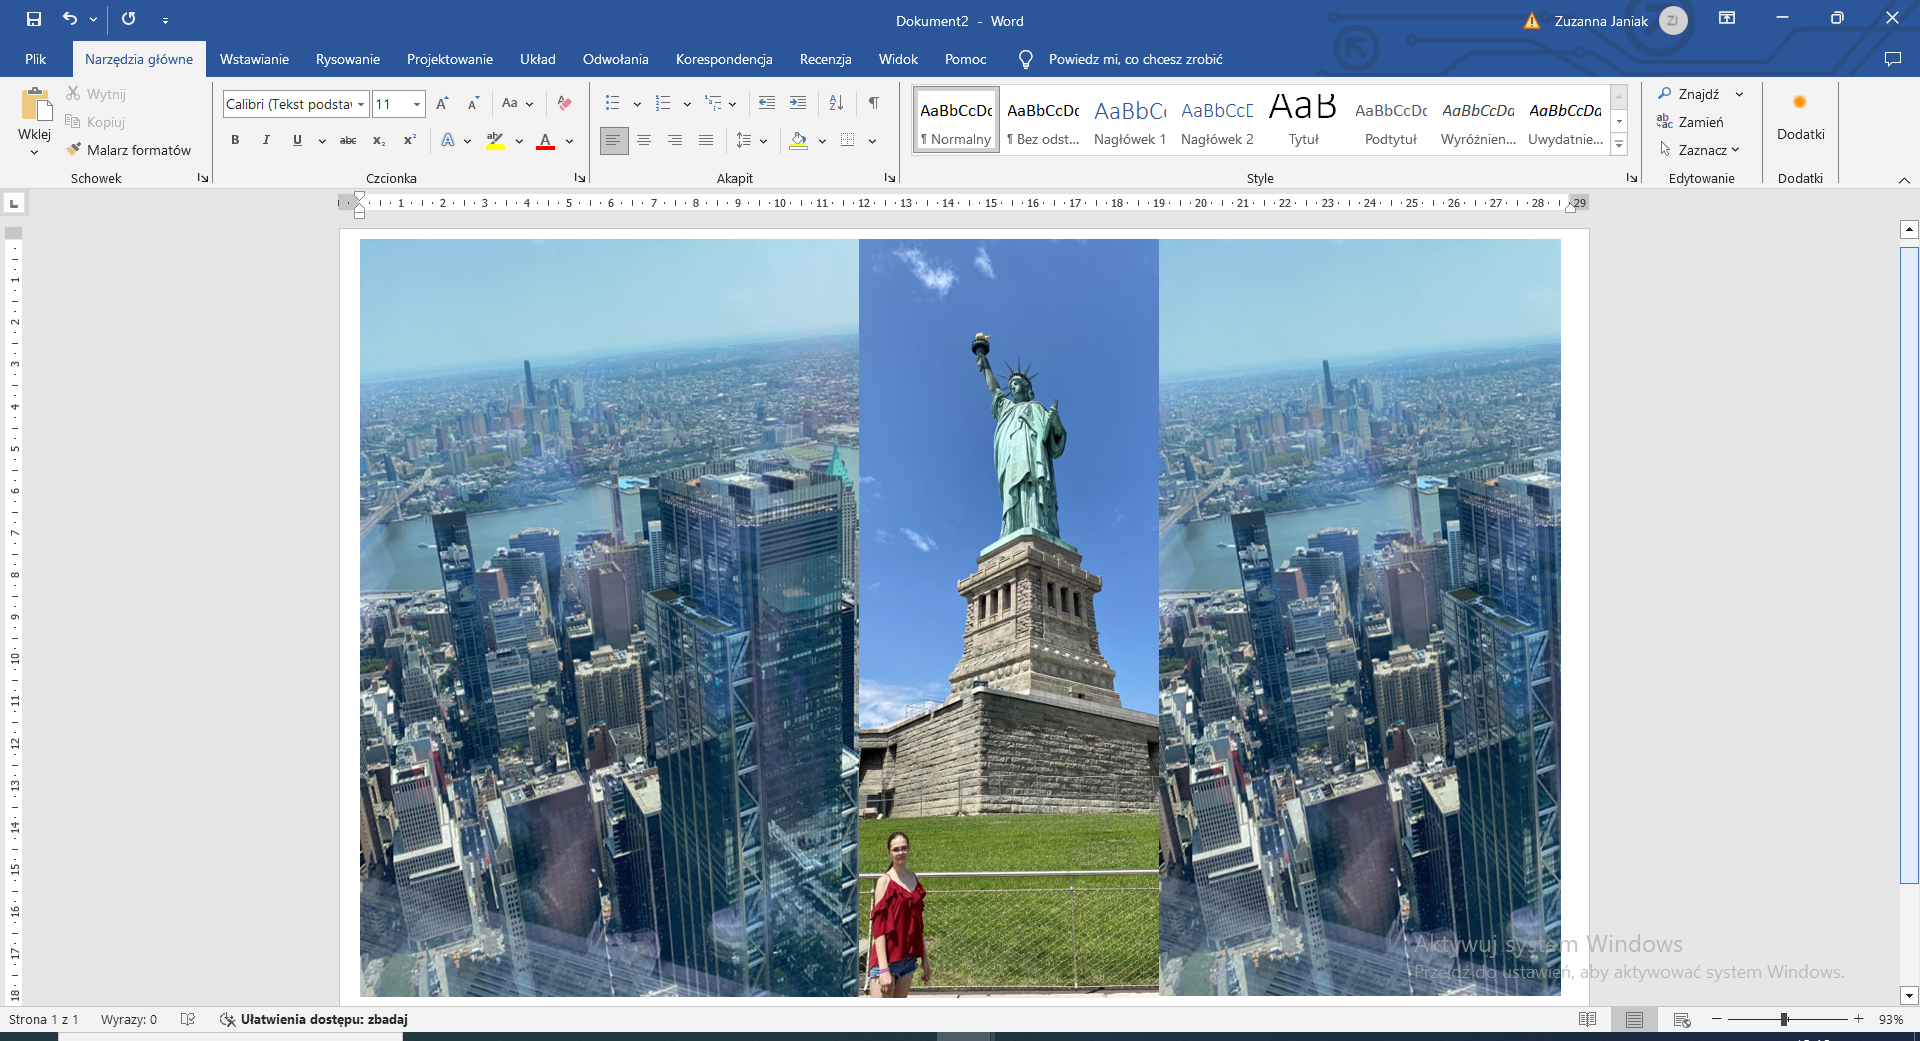Expand the borders dropdown arrow
This screenshot has width=1920, height=1041.
(x=872, y=141)
